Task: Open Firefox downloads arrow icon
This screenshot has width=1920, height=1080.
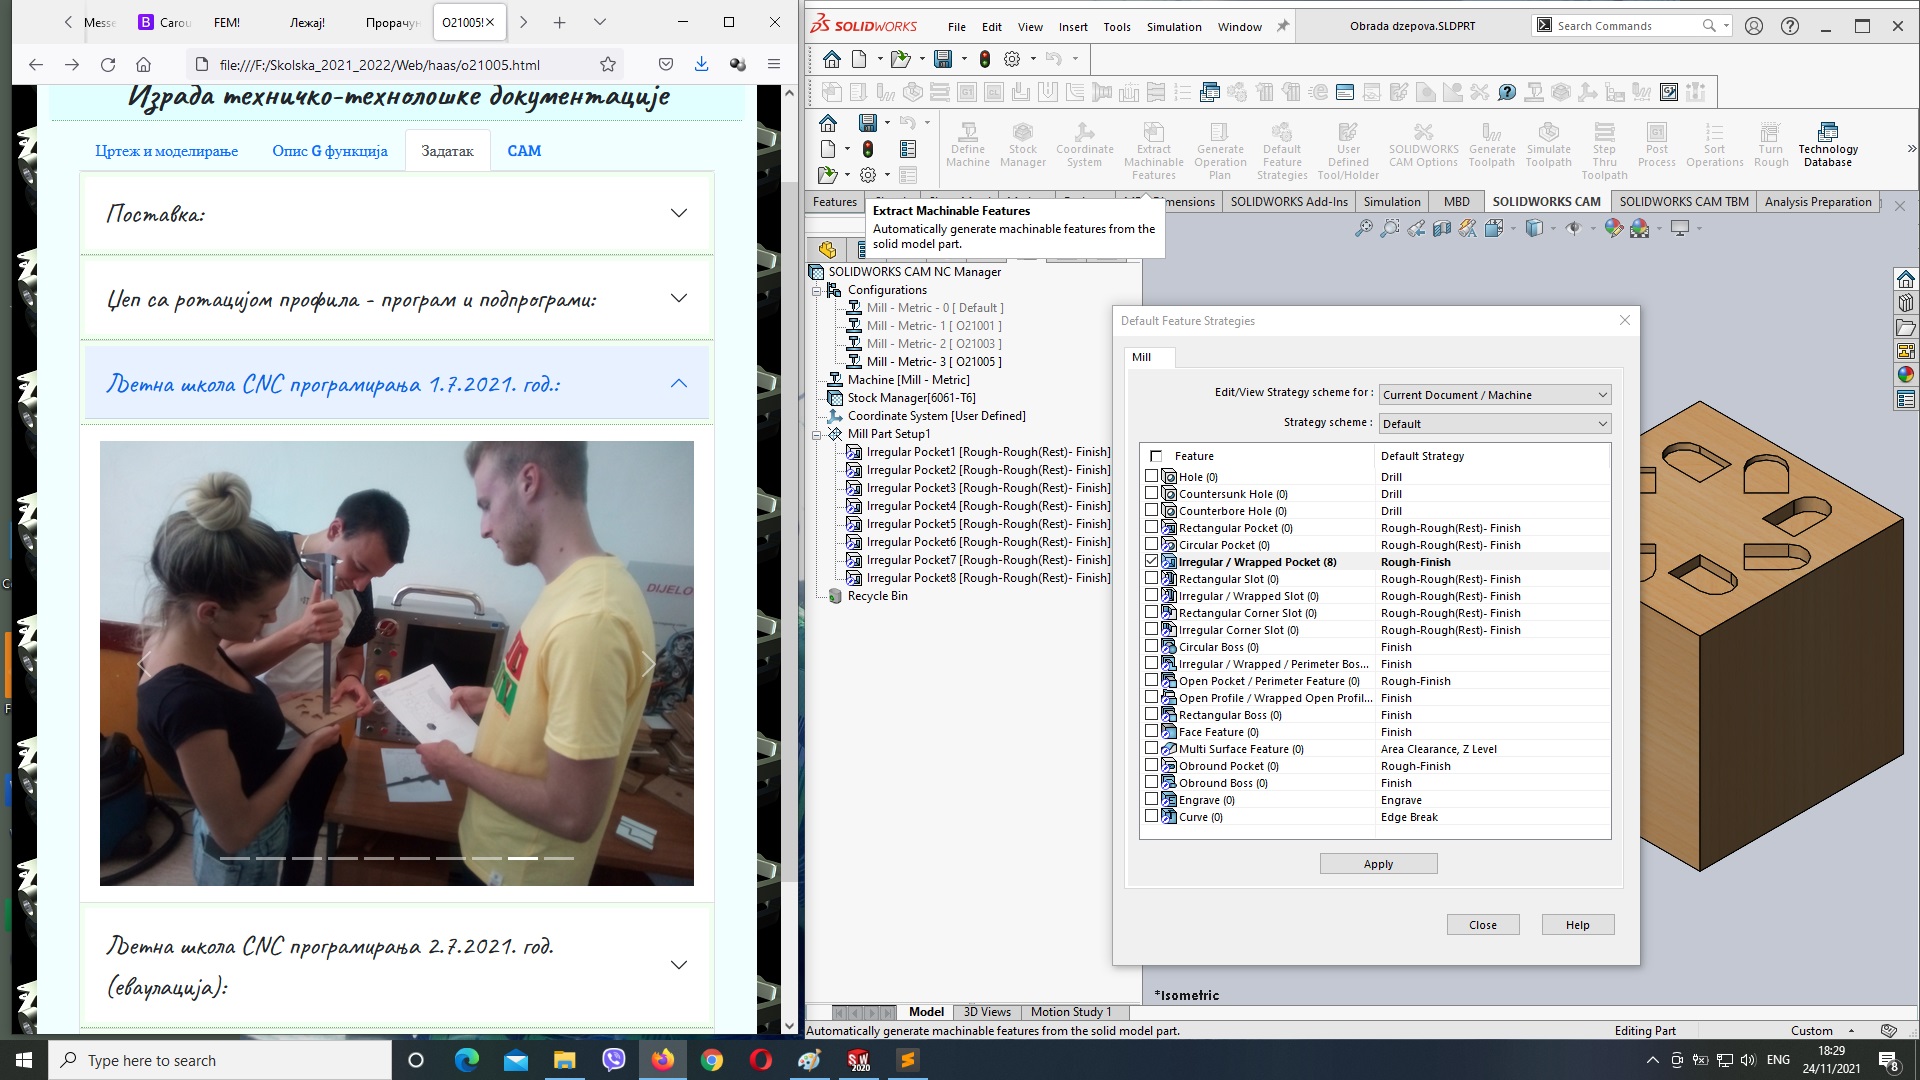Action: click(701, 64)
